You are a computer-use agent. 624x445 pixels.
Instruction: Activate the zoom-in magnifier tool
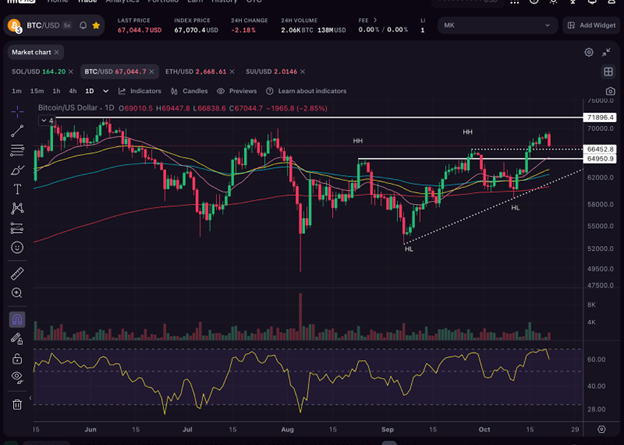[17, 293]
